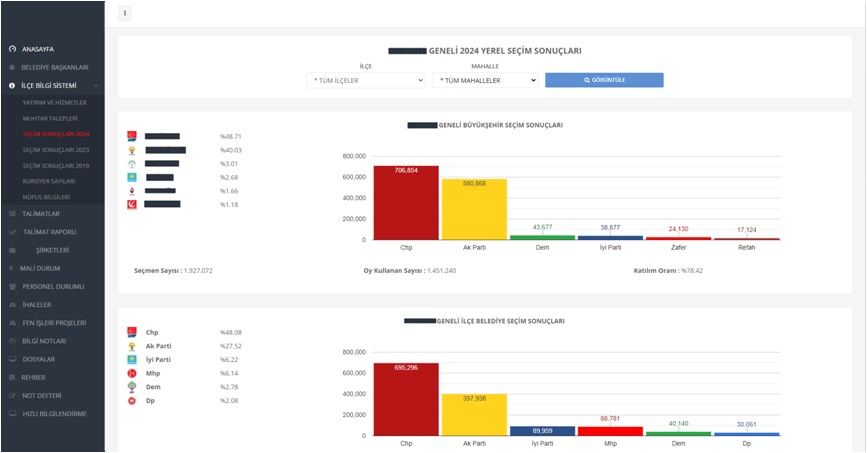Click the Talimat Raporu chart icon
Viewport: 867px width, 453px height.
(12, 232)
